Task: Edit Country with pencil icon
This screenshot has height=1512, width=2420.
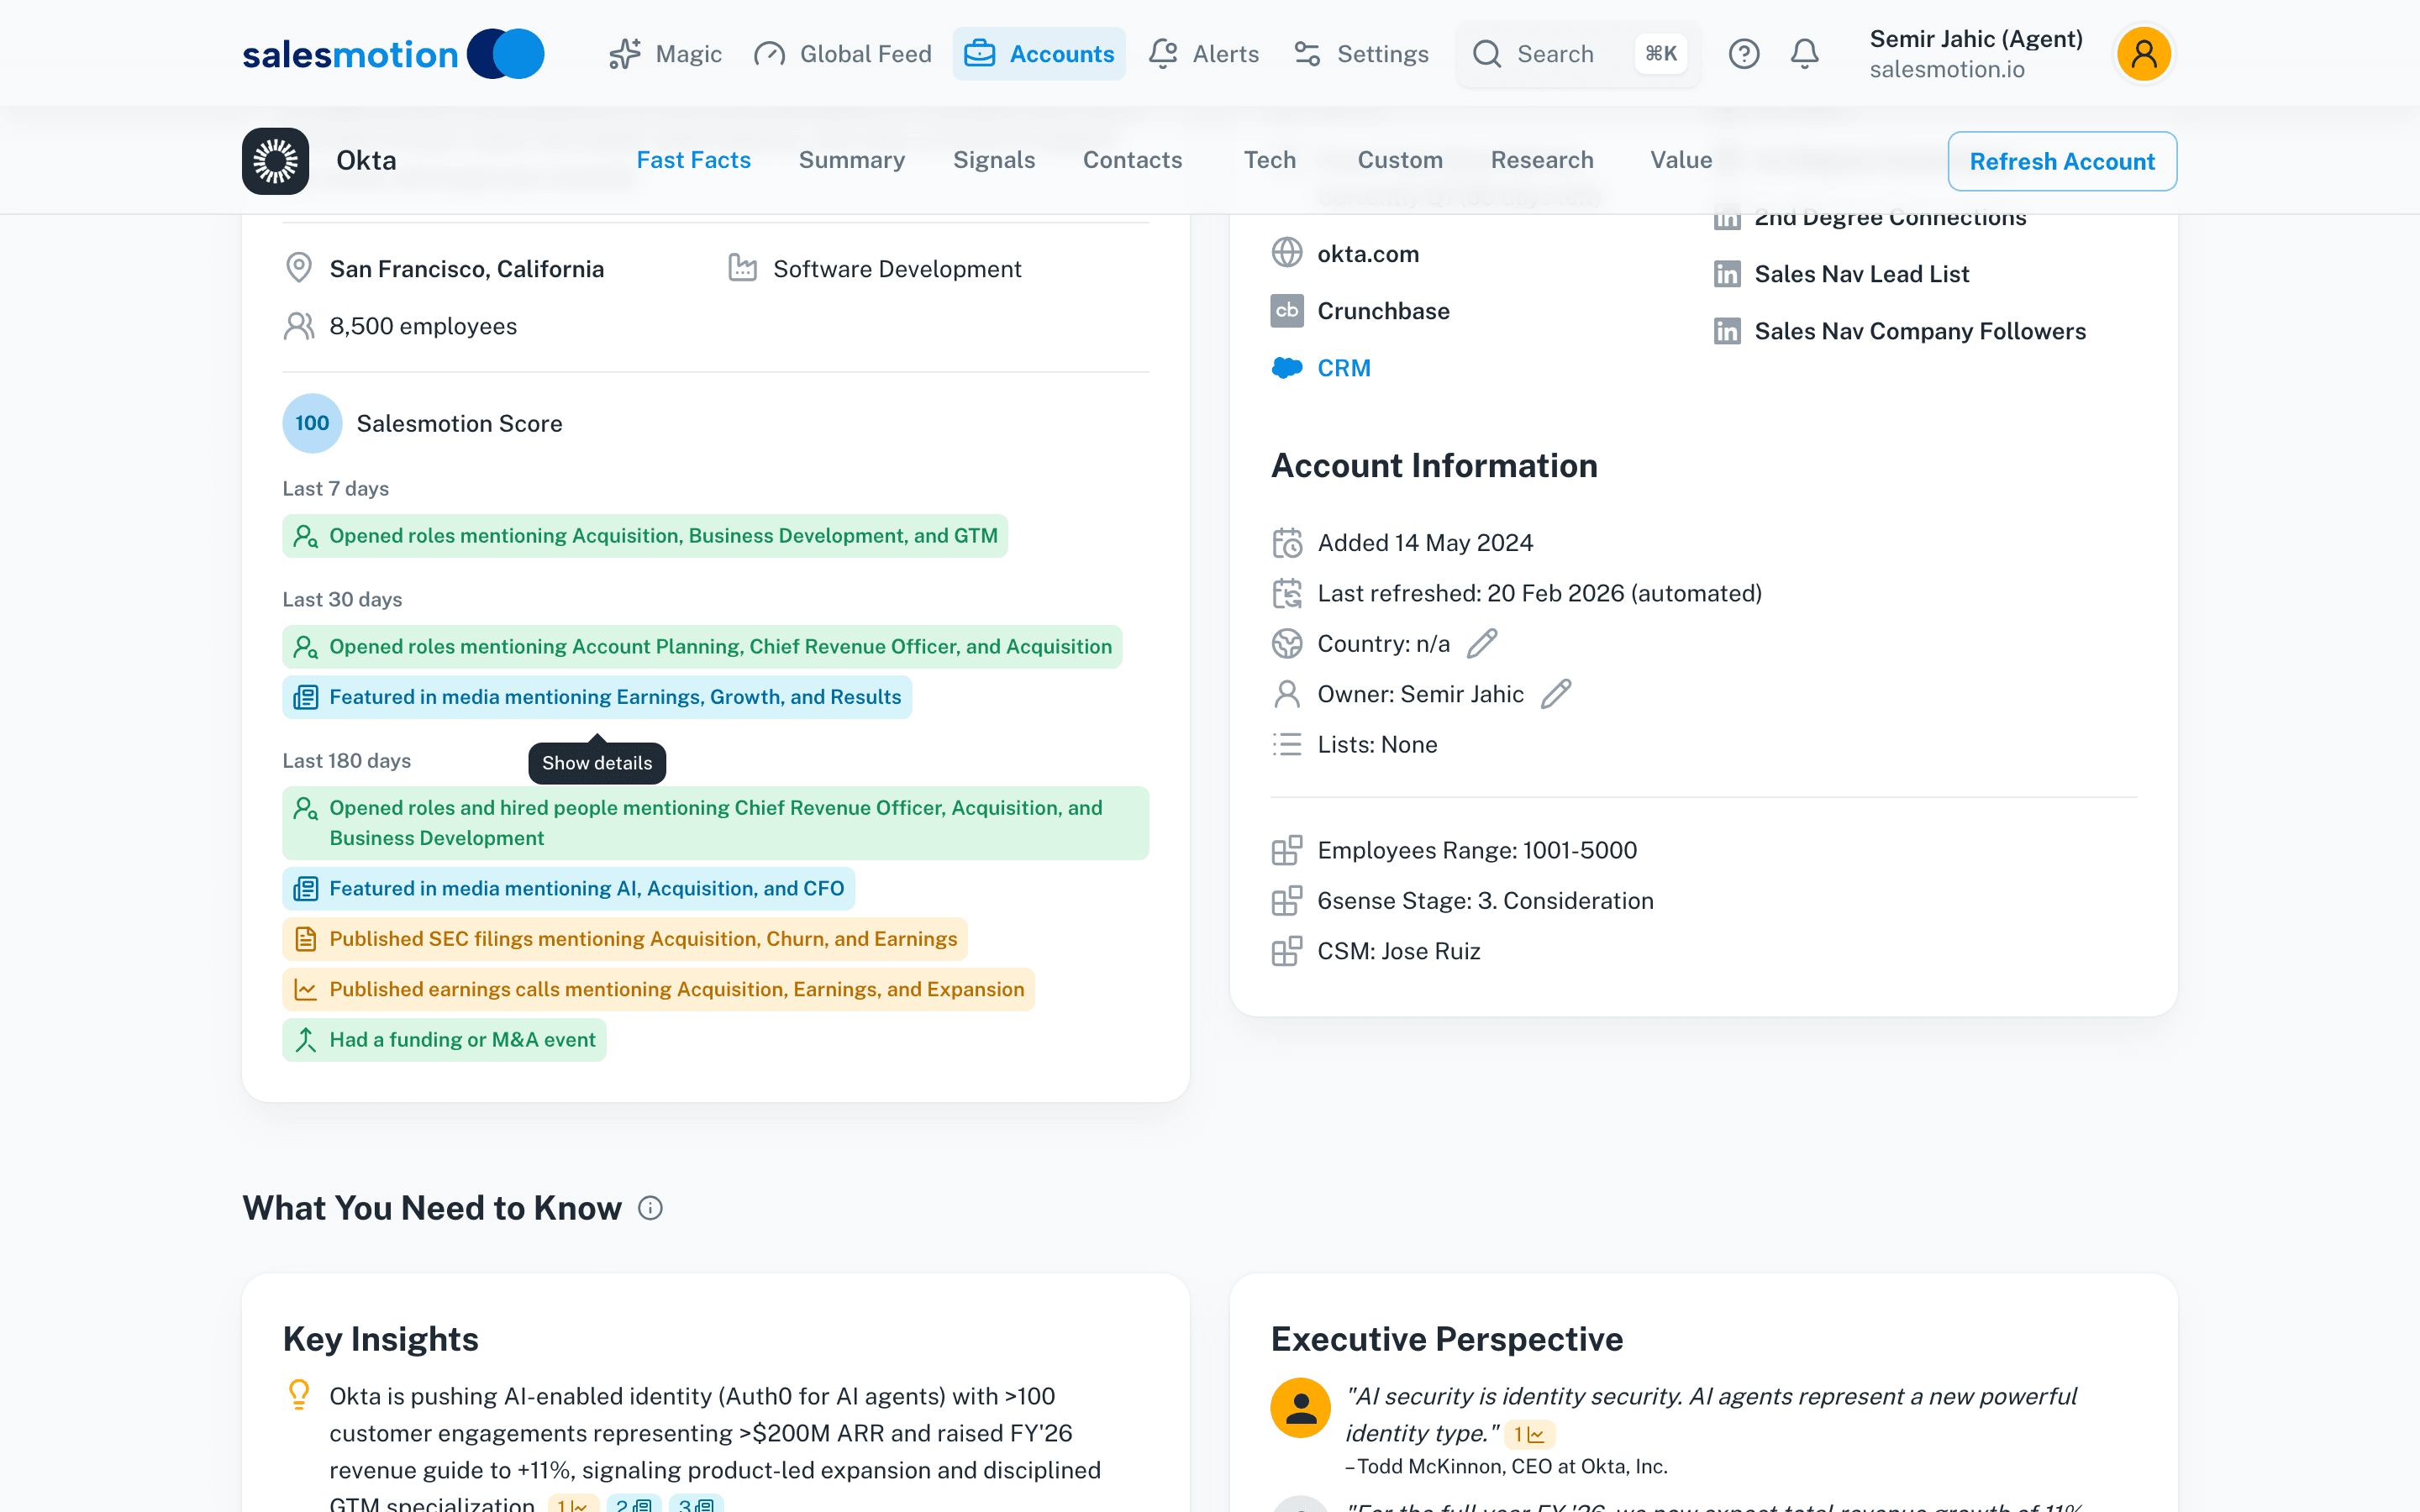Action: coord(1482,644)
